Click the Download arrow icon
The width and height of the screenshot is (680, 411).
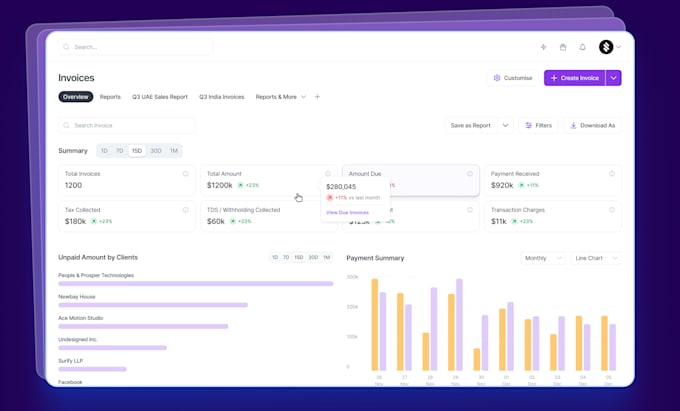573,125
